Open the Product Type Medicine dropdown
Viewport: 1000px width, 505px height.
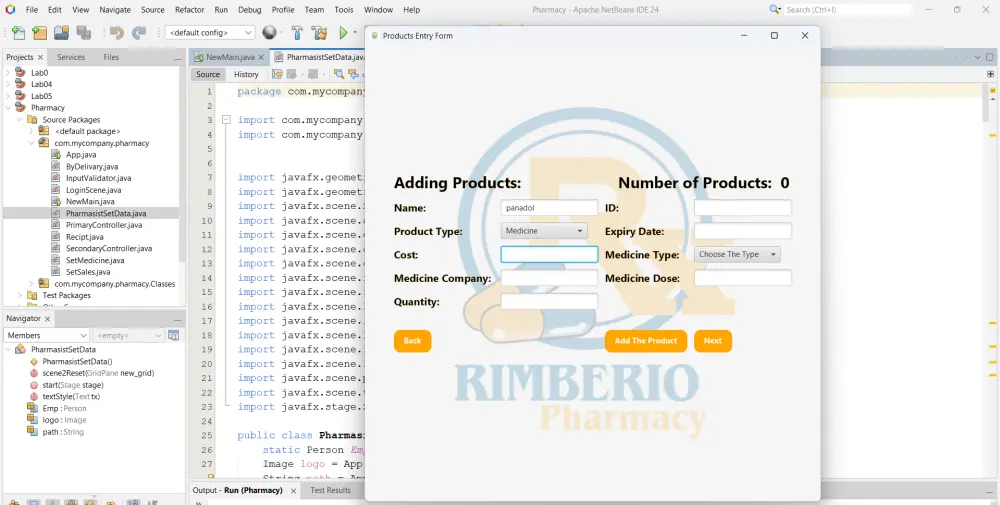[544, 231]
